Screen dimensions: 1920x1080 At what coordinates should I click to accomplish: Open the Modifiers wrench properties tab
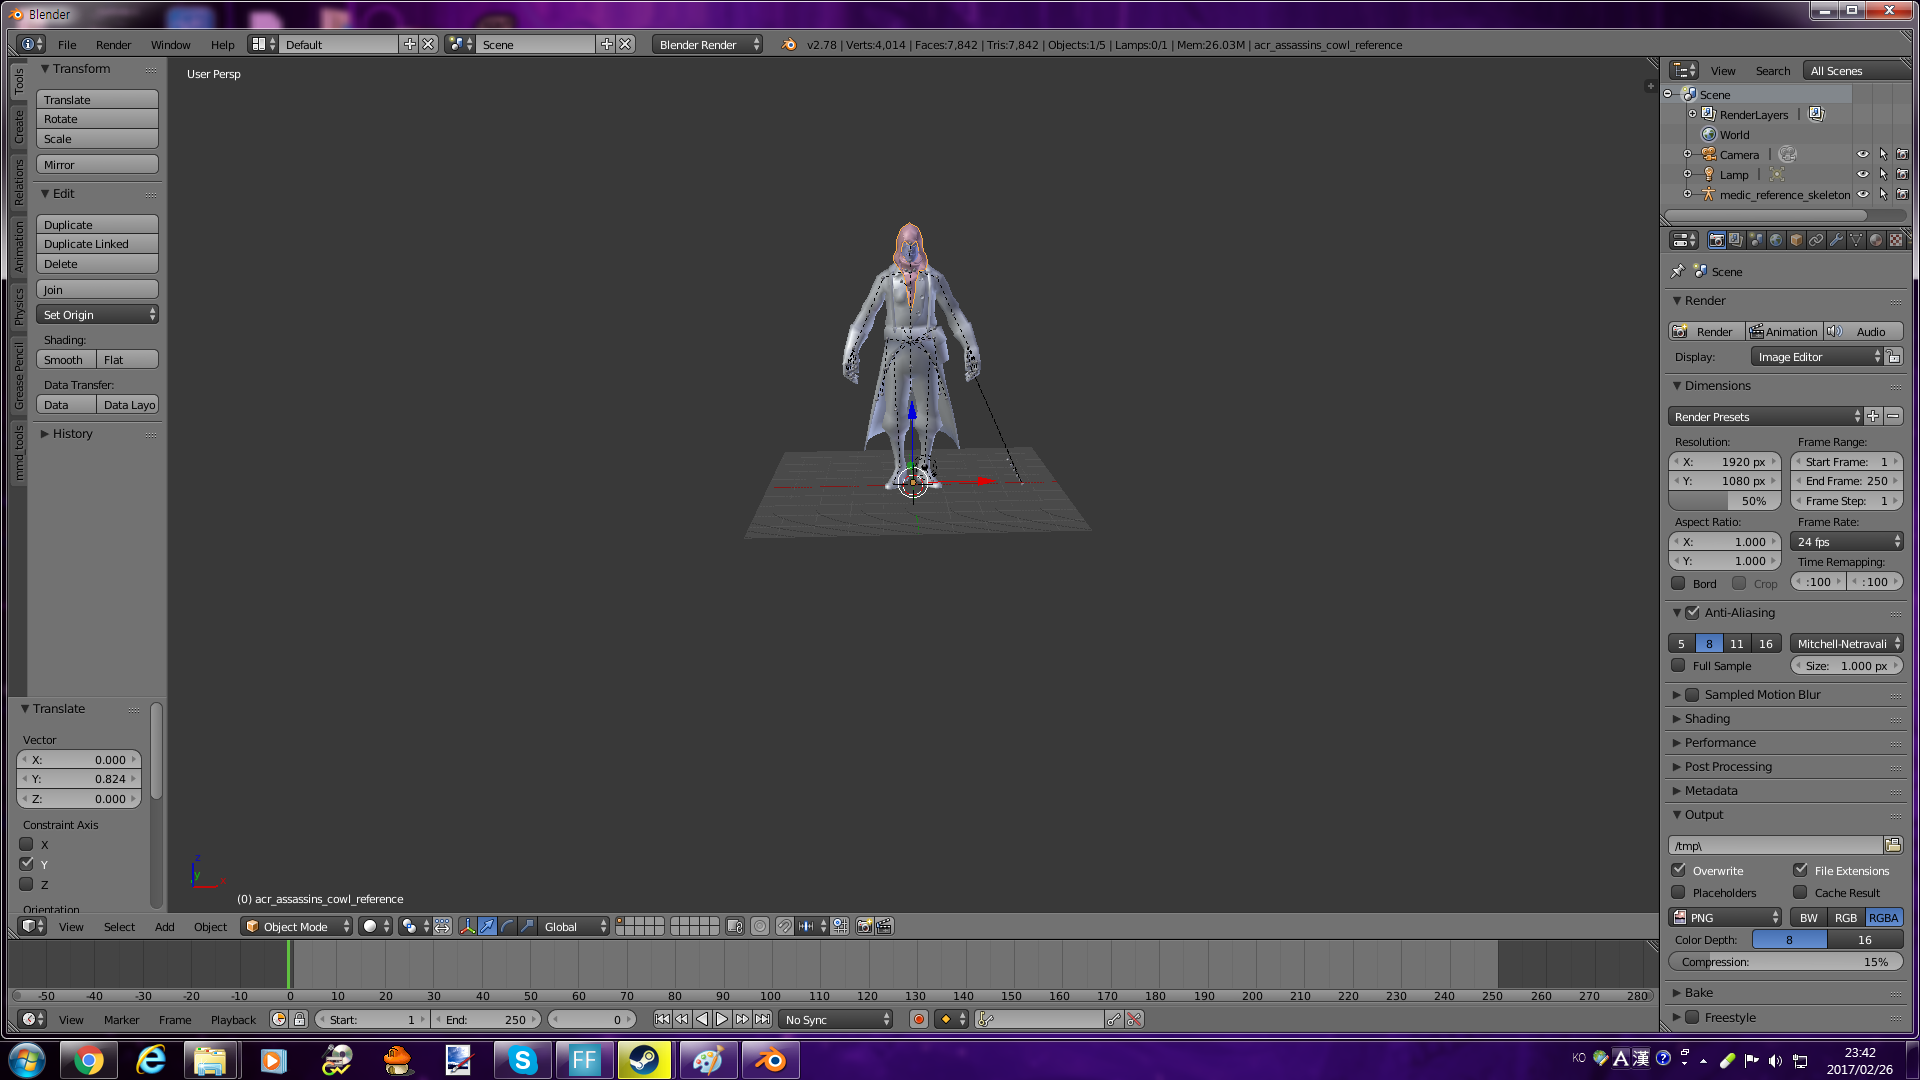pos(1836,240)
